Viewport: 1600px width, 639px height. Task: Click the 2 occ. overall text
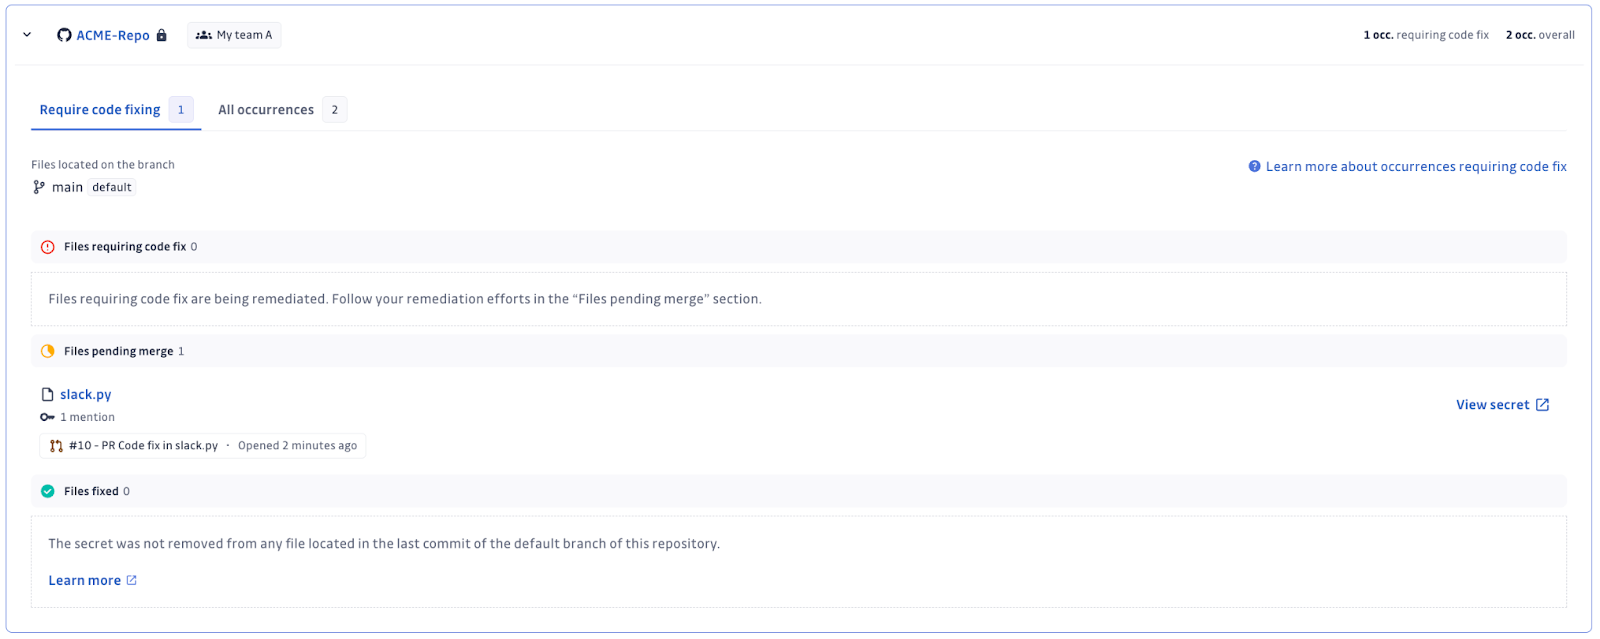click(1540, 35)
